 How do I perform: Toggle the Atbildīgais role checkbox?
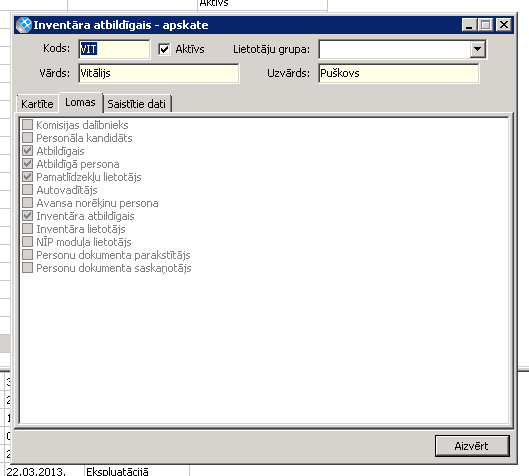tap(27, 150)
